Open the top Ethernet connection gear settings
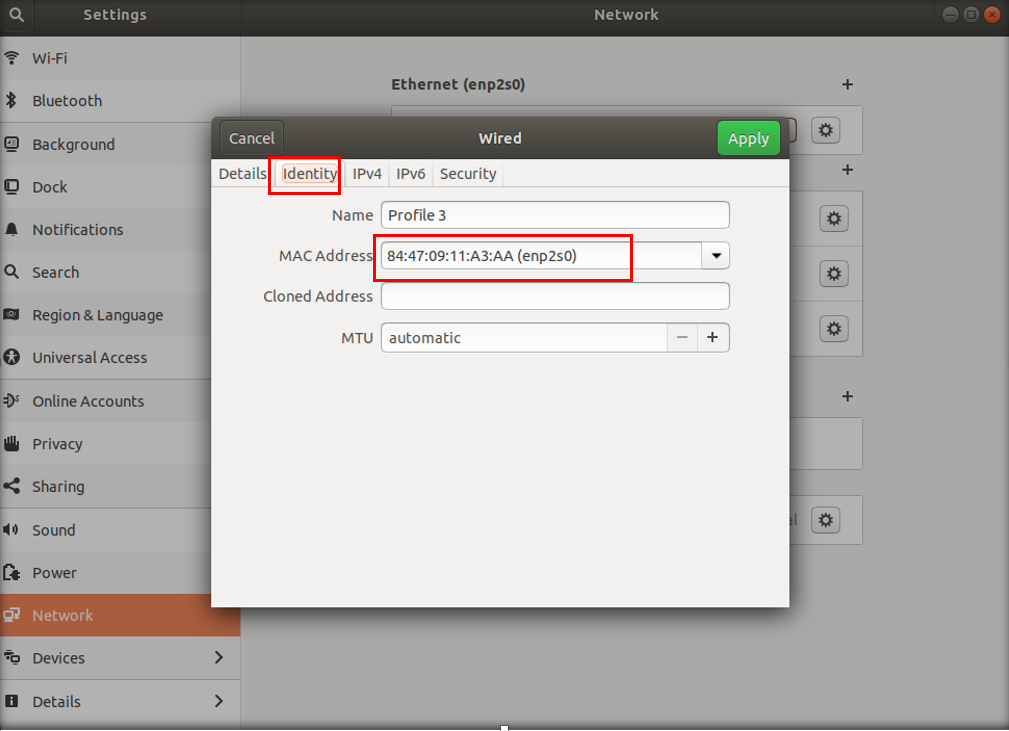 click(826, 131)
